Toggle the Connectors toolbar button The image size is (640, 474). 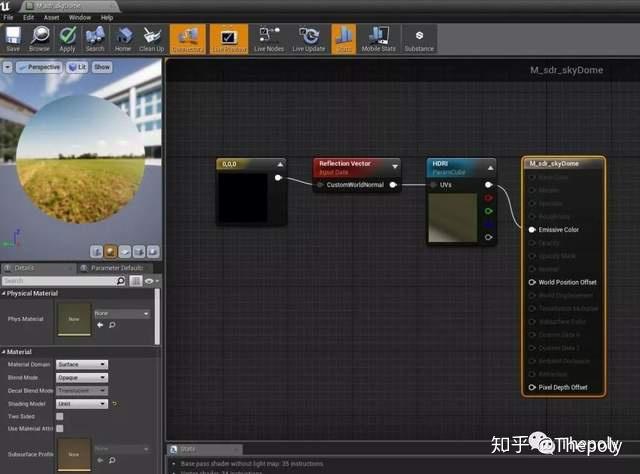[187, 39]
